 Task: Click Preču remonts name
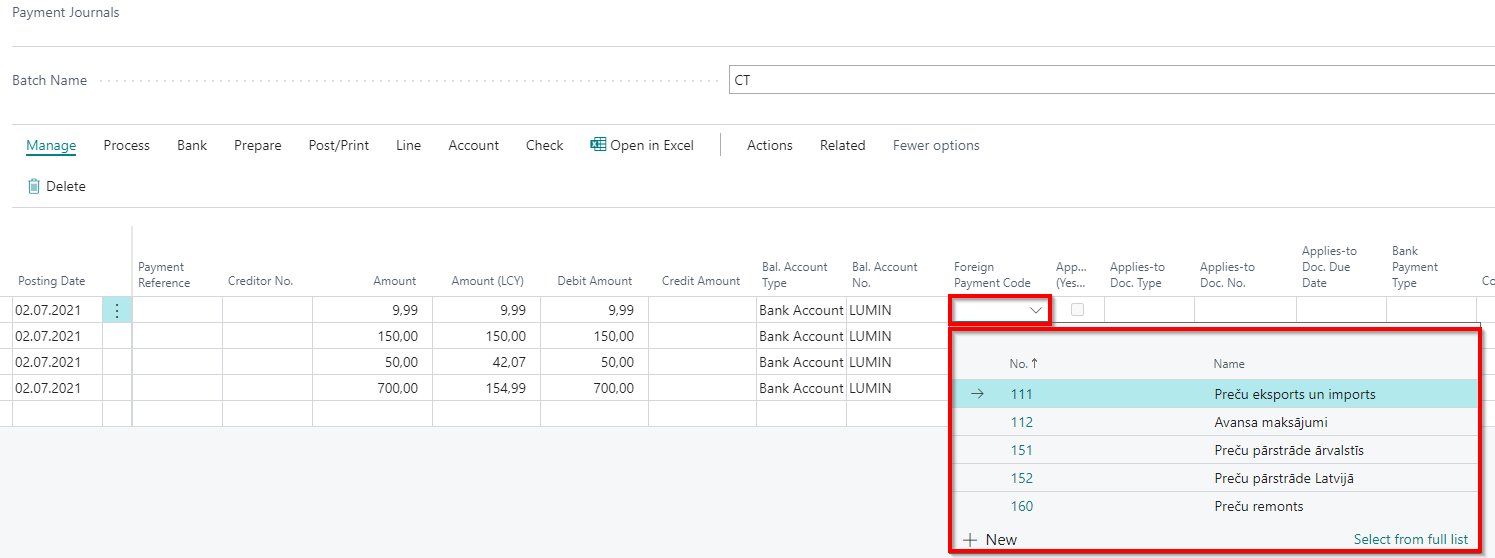point(1259,506)
